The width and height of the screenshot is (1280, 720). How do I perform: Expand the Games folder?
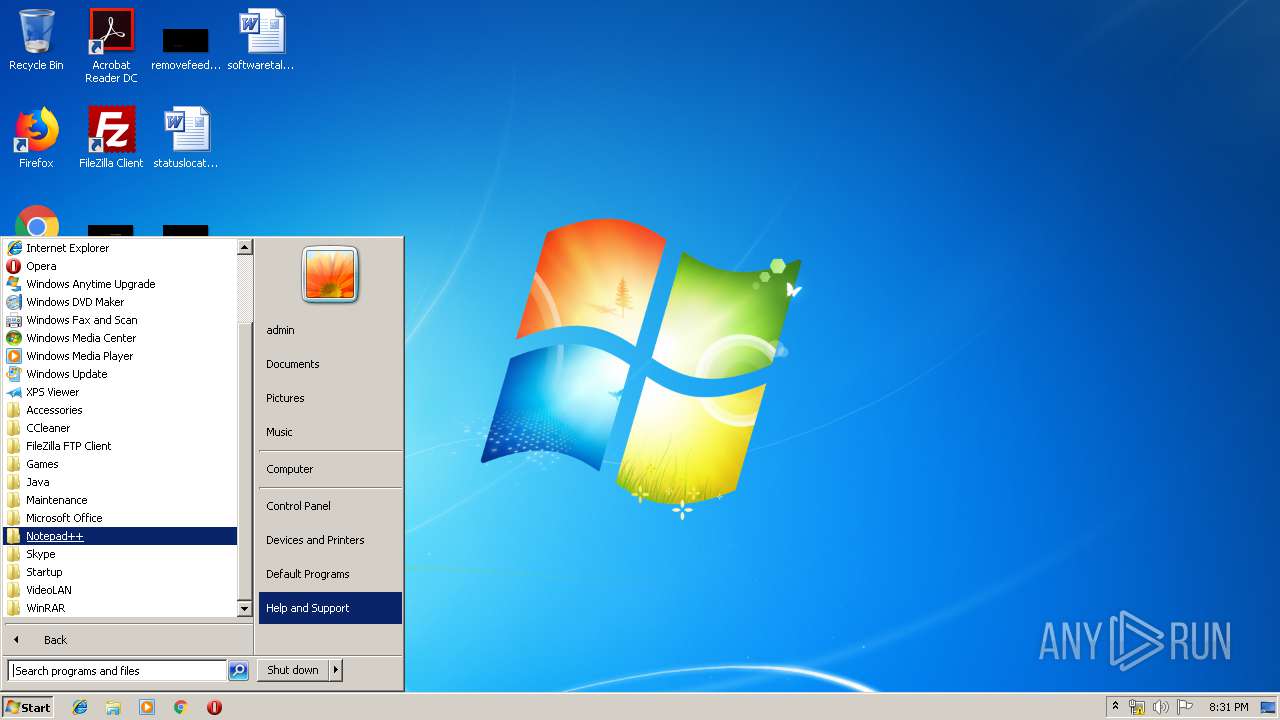(120, 464)
